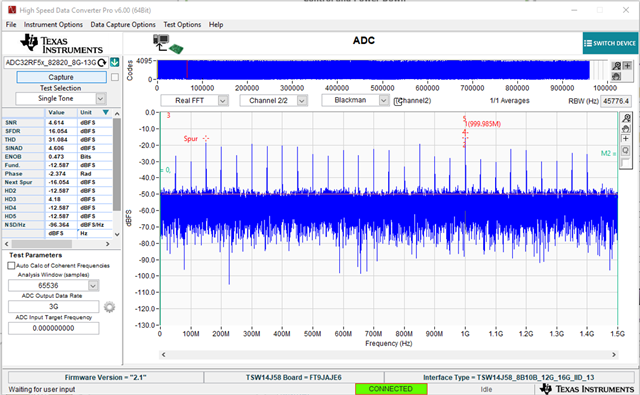
Task: Click the pan hand icon on the codes graph
Action: pyautogui.click(x=616, y=76)
